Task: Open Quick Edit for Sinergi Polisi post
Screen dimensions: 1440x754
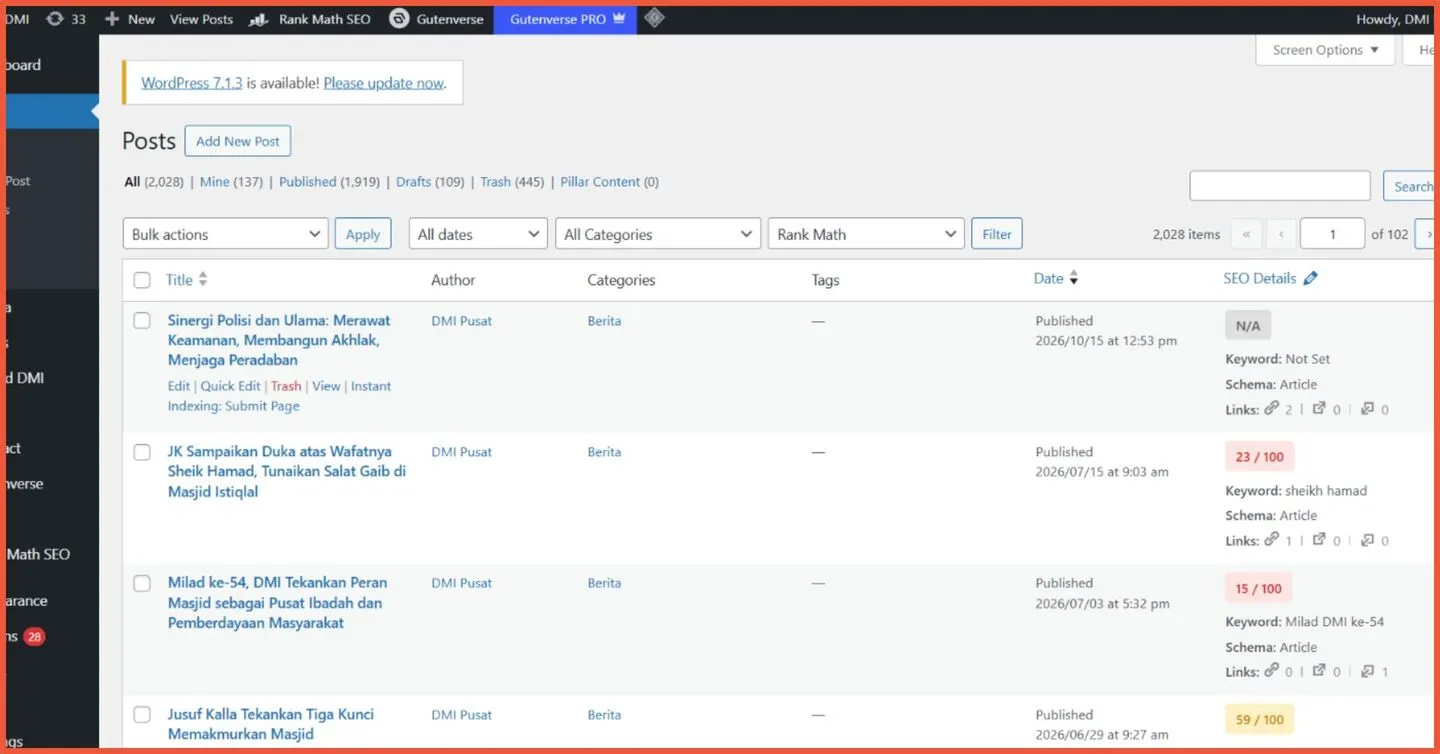Action: [x=230, y=386]
